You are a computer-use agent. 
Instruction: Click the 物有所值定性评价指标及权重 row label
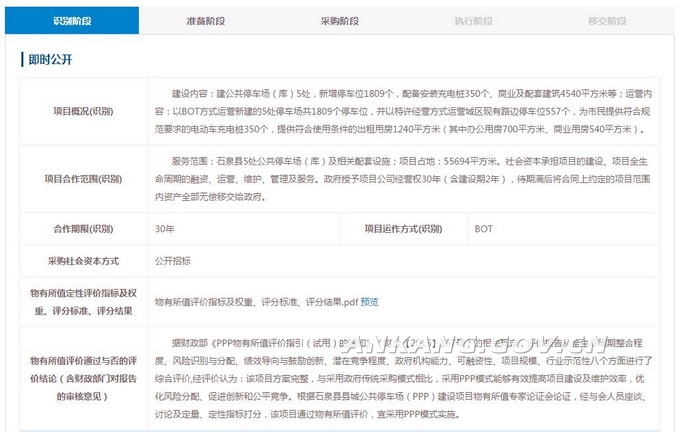[83, 302]
